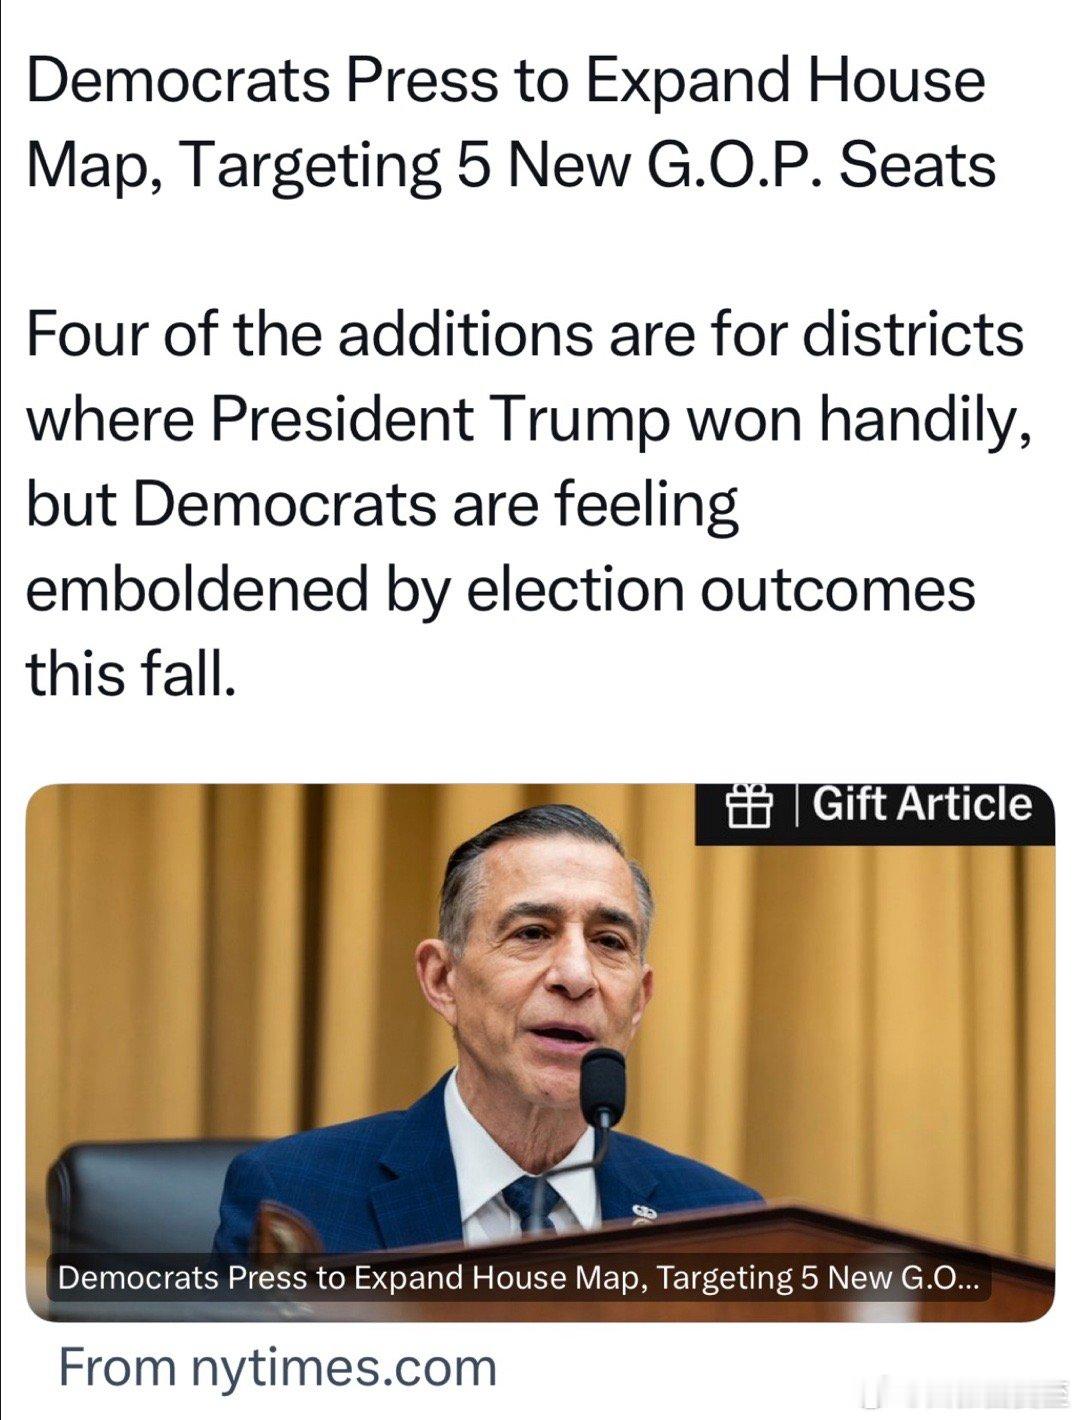Click the microphone in the article photo
The image size is (1080, 1420).
pyautogui.click(x=602, y=1088)
